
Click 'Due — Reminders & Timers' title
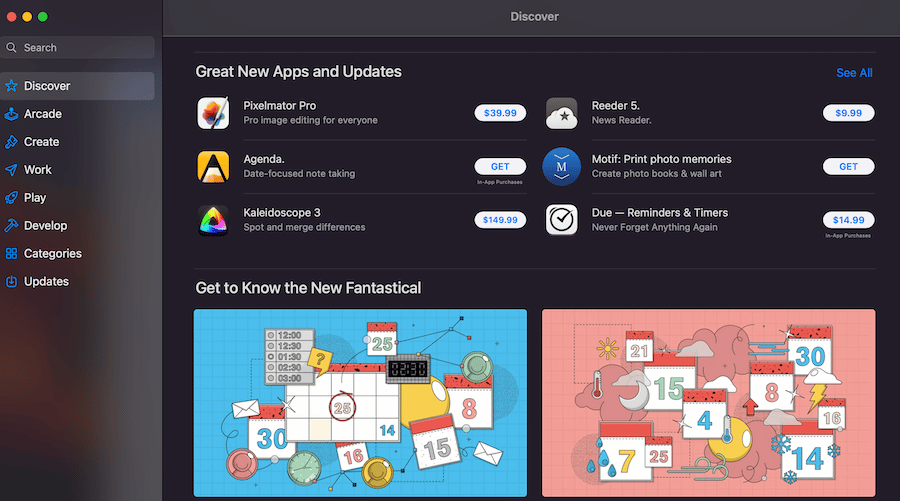tap(660, 212)
